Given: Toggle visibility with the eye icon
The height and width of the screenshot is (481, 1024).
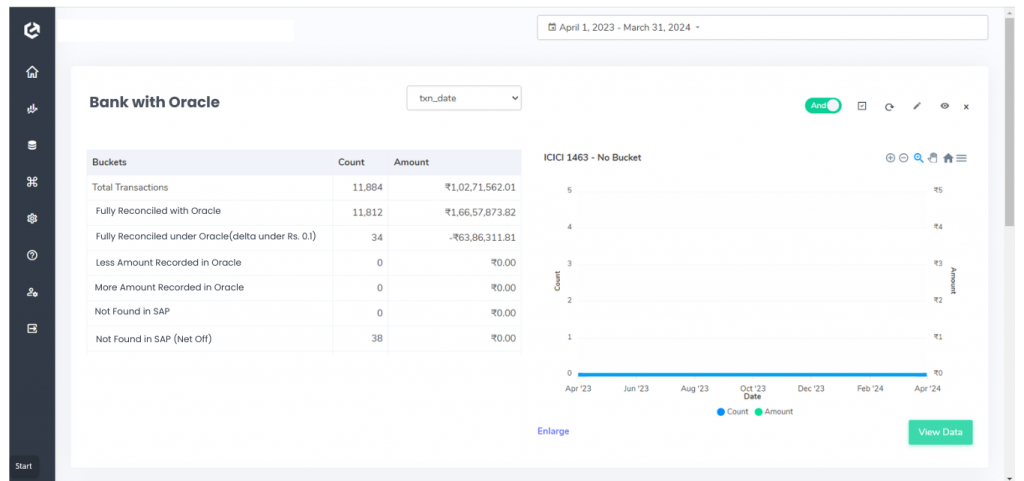Looking at the screenshot, I should point(944,106).
